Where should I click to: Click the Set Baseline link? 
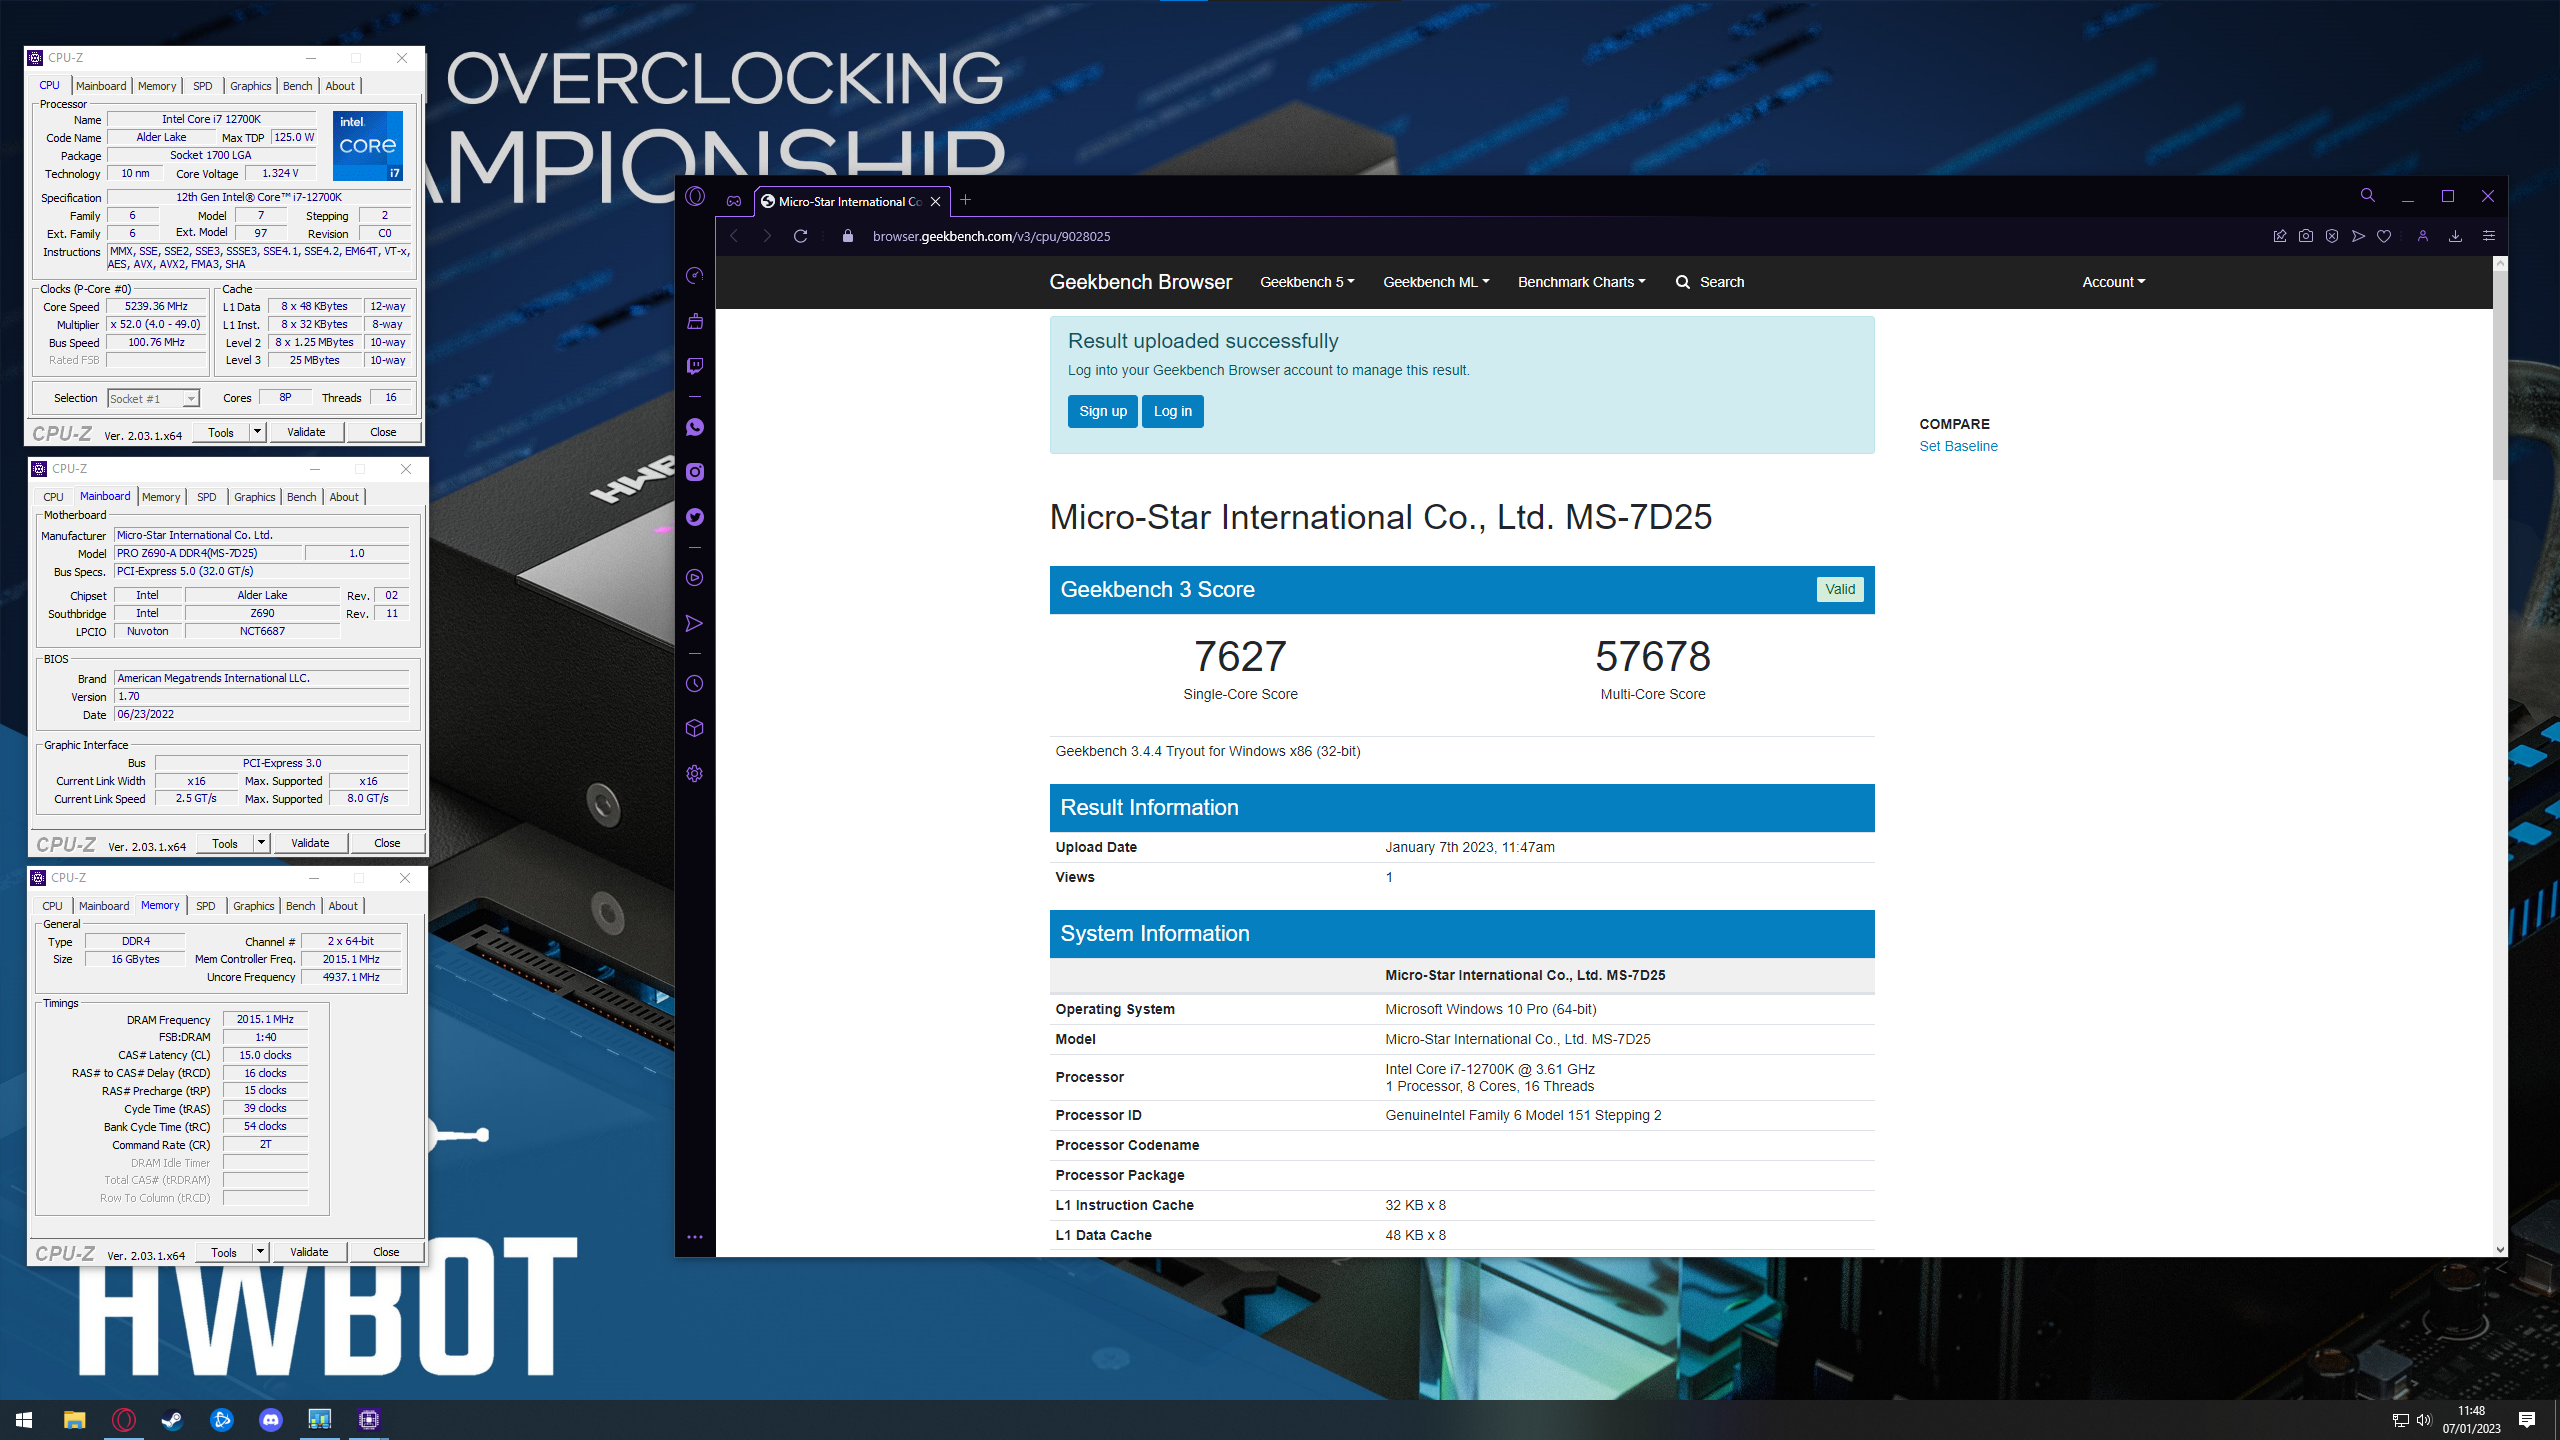(x=1958, y=446)
